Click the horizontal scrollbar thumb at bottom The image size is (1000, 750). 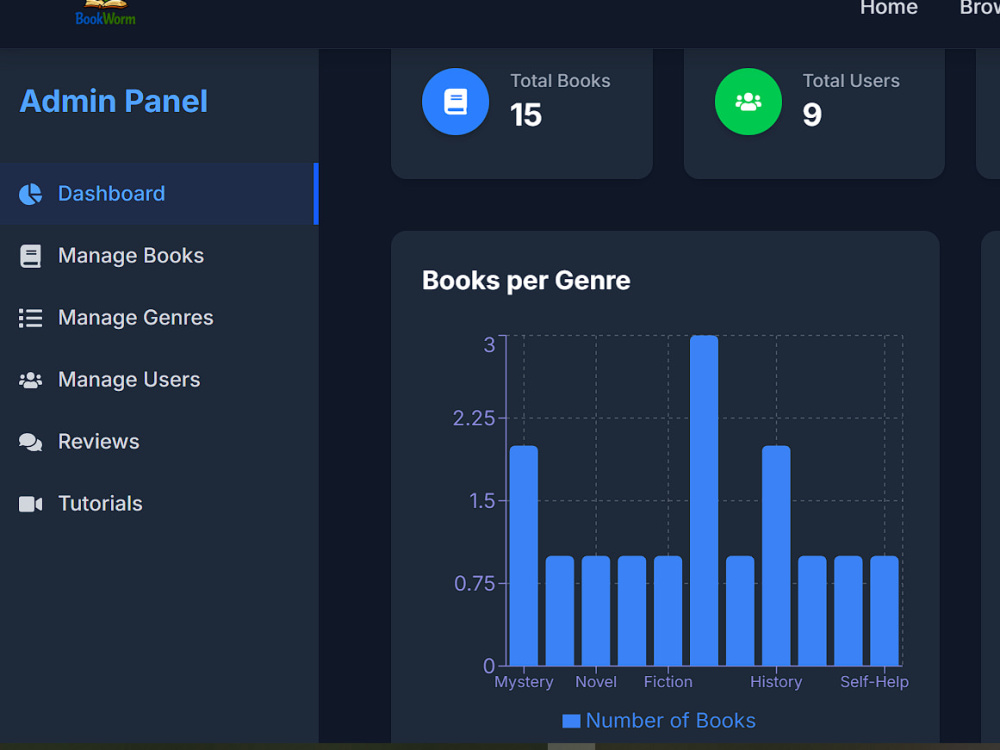click(571, 746)
